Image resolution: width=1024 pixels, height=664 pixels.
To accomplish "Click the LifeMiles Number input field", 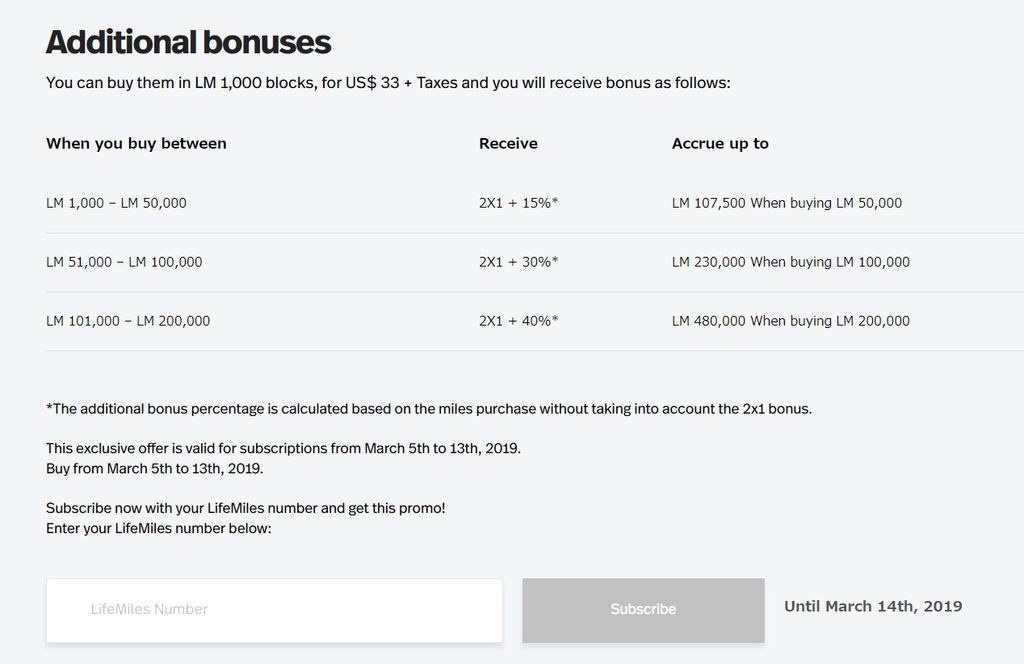I will (x=274, y=610).
